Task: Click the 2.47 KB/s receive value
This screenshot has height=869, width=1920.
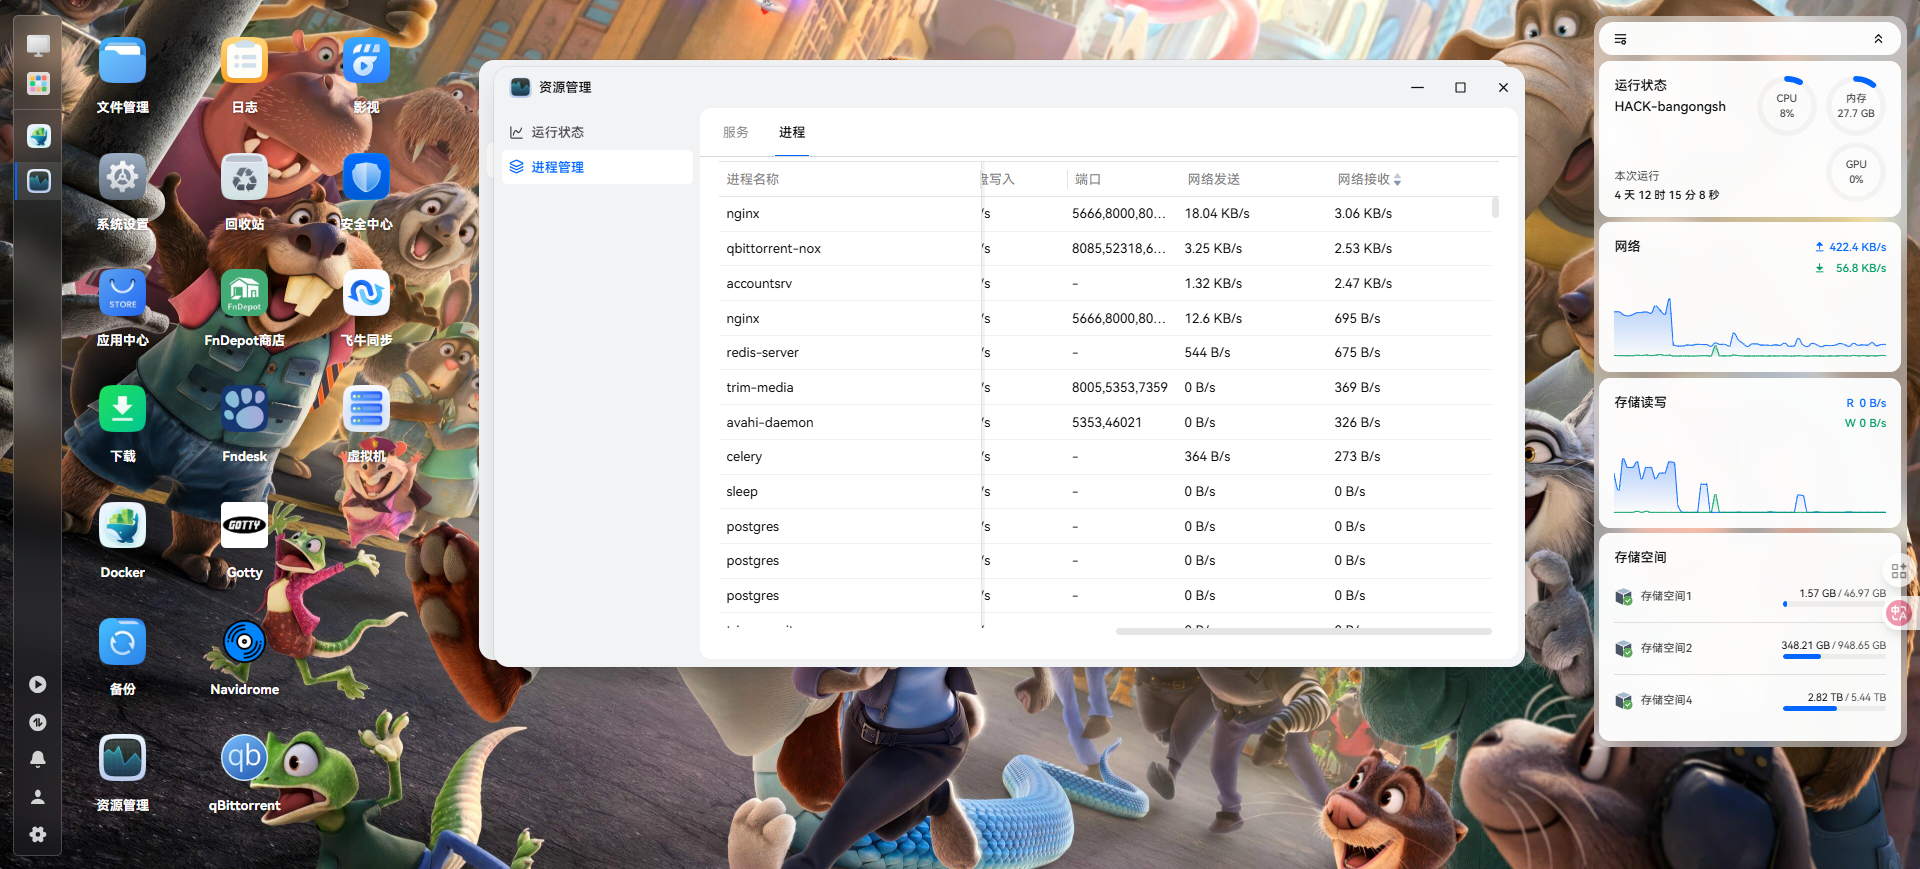Action: (1363, 284)
